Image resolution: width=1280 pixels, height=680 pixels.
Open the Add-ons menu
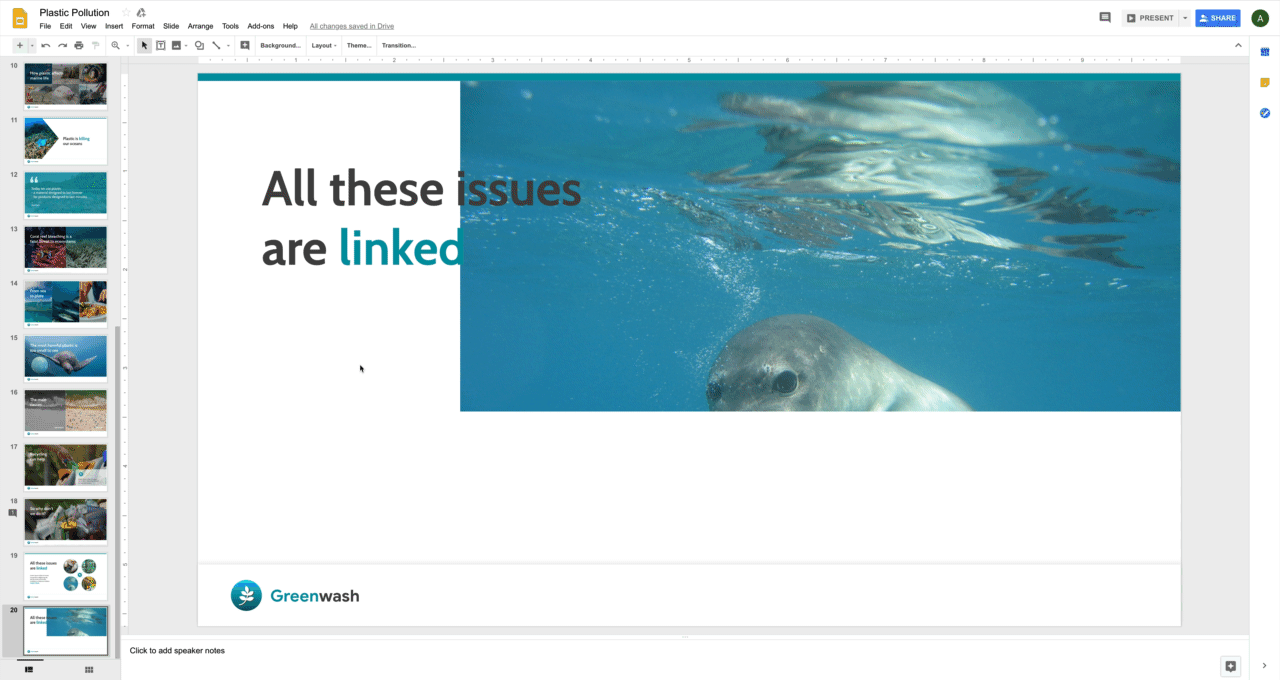(260, 26)
